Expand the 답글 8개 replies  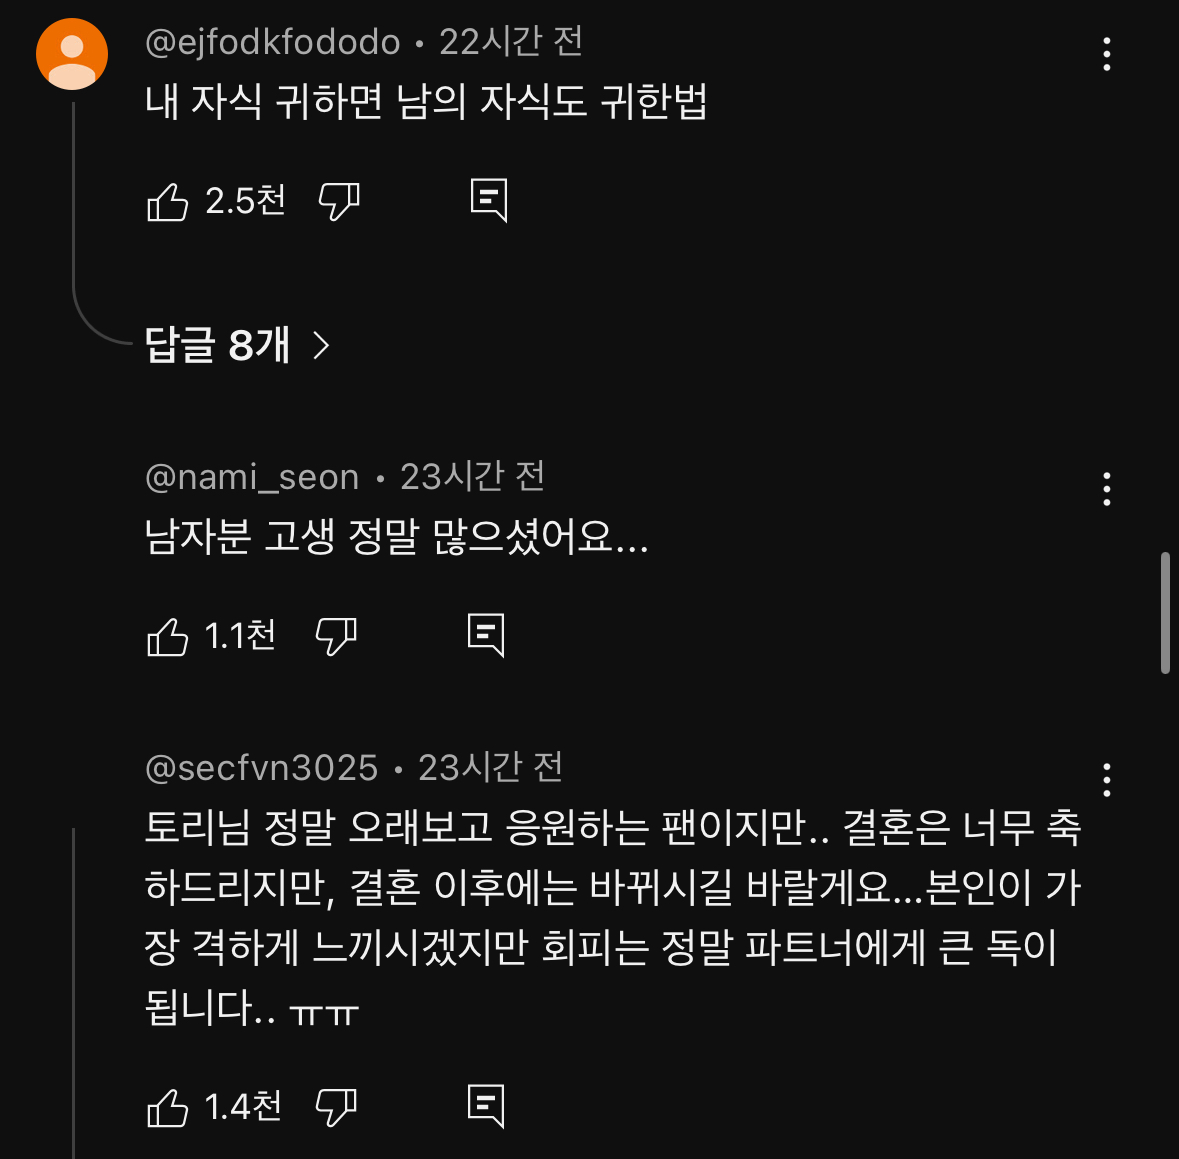tap(217, 345)
